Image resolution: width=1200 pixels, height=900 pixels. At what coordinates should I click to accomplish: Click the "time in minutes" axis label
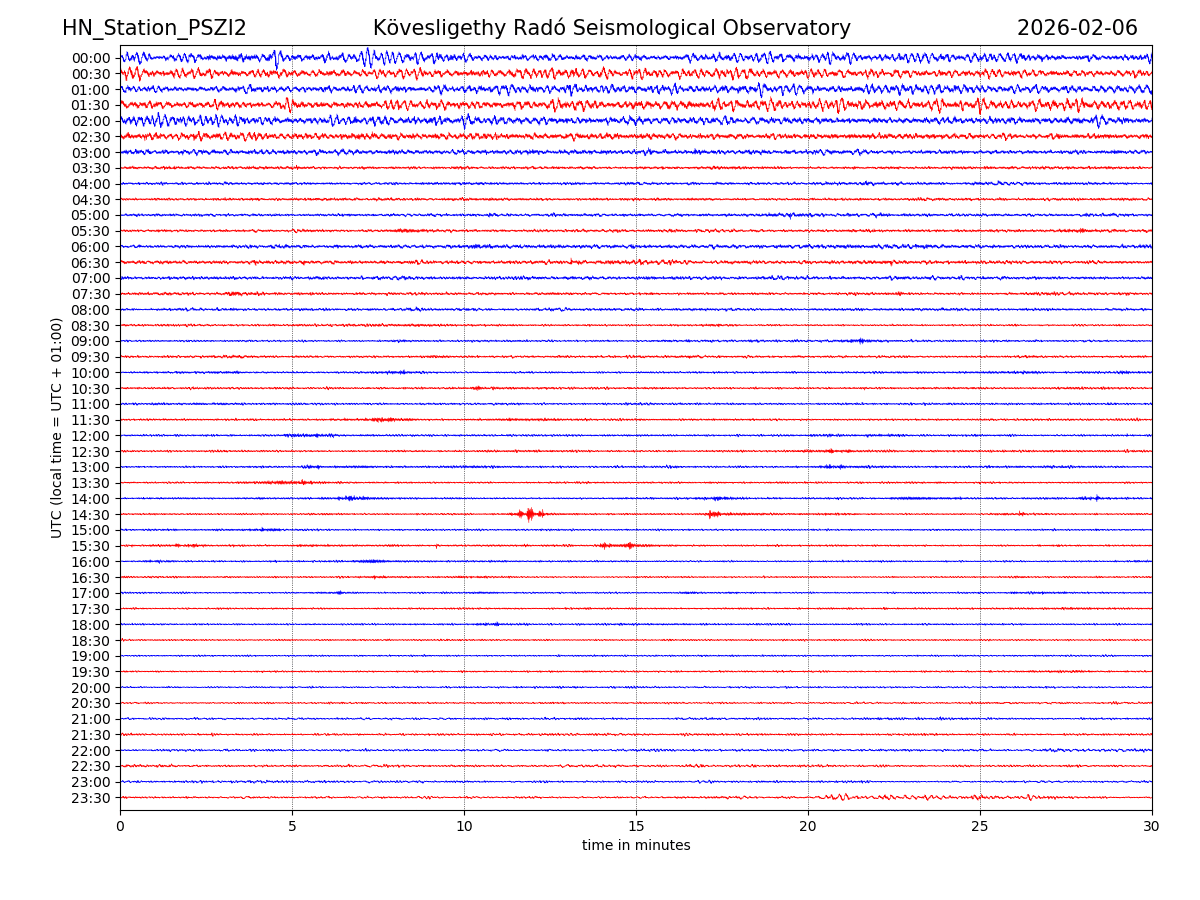click(x=636, y=846)
